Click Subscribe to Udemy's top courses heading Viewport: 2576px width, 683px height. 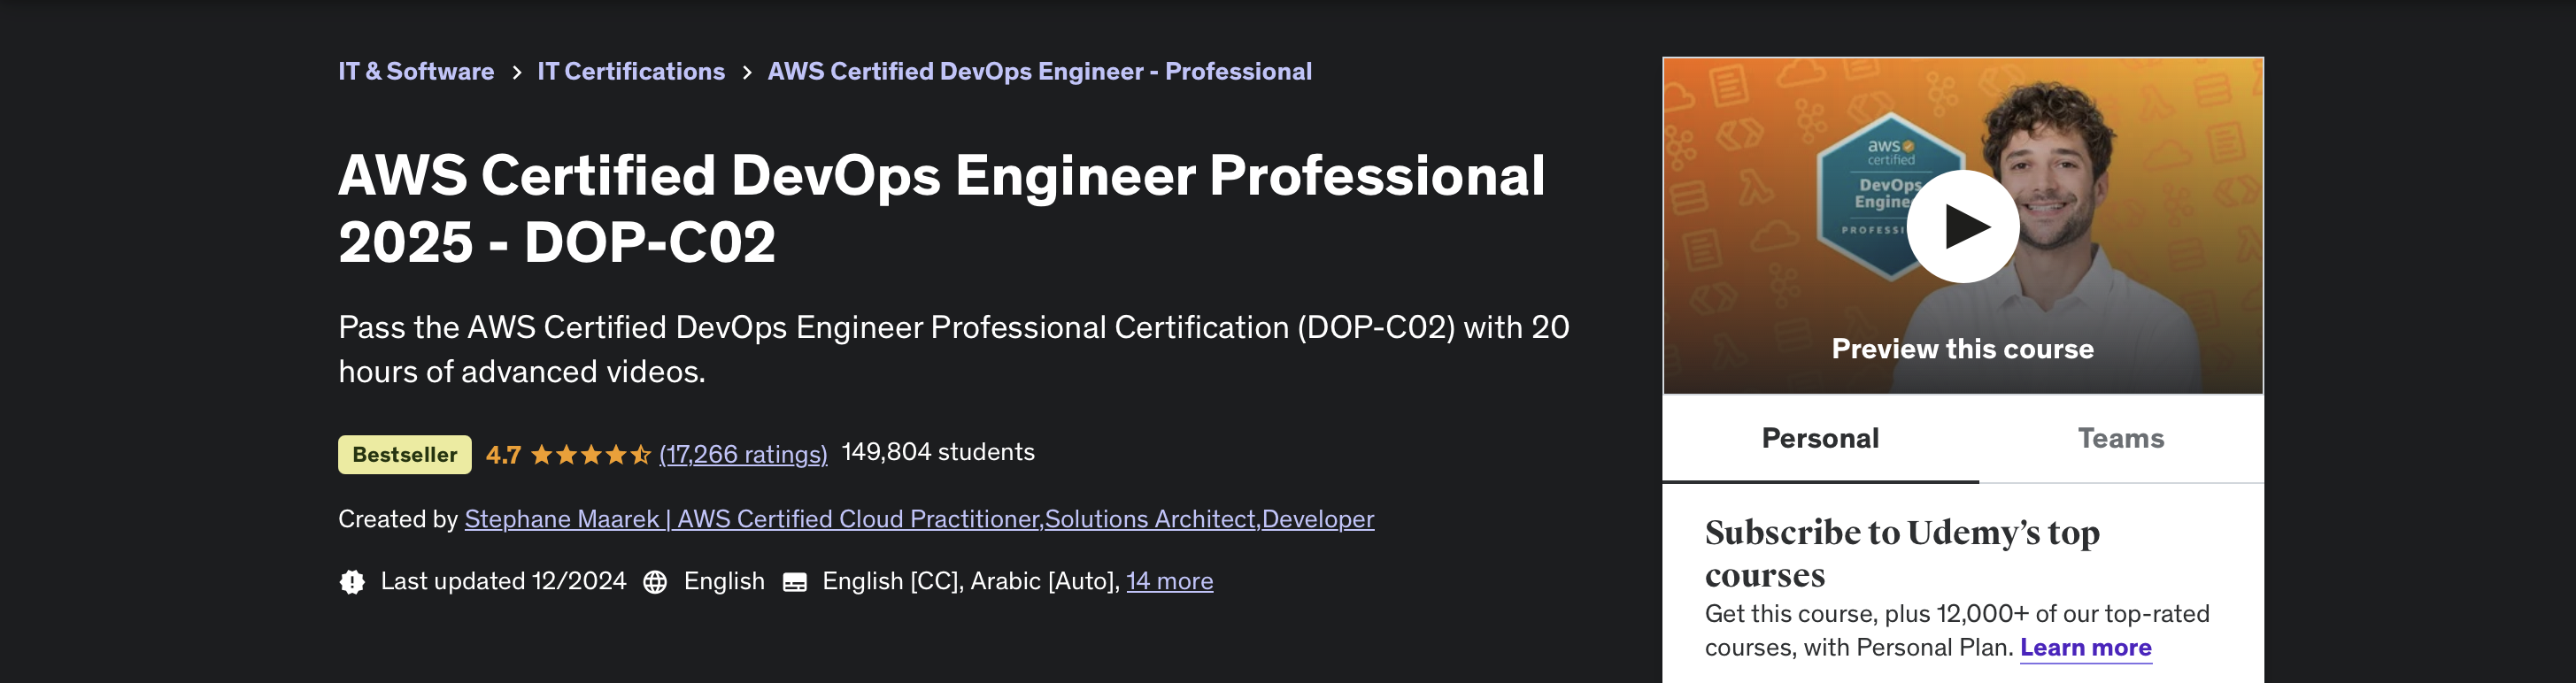tap(1902, 553)
